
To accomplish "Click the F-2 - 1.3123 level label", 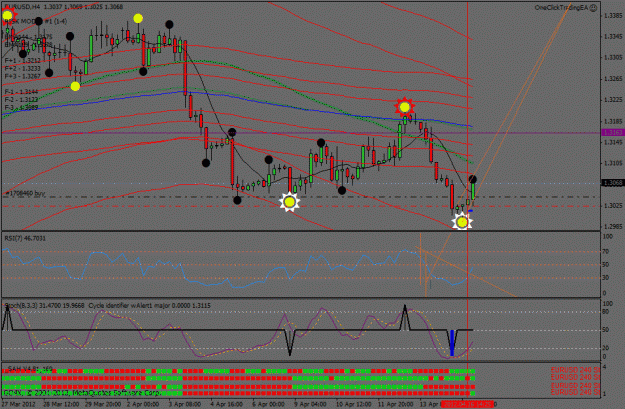I will (22, 100).
